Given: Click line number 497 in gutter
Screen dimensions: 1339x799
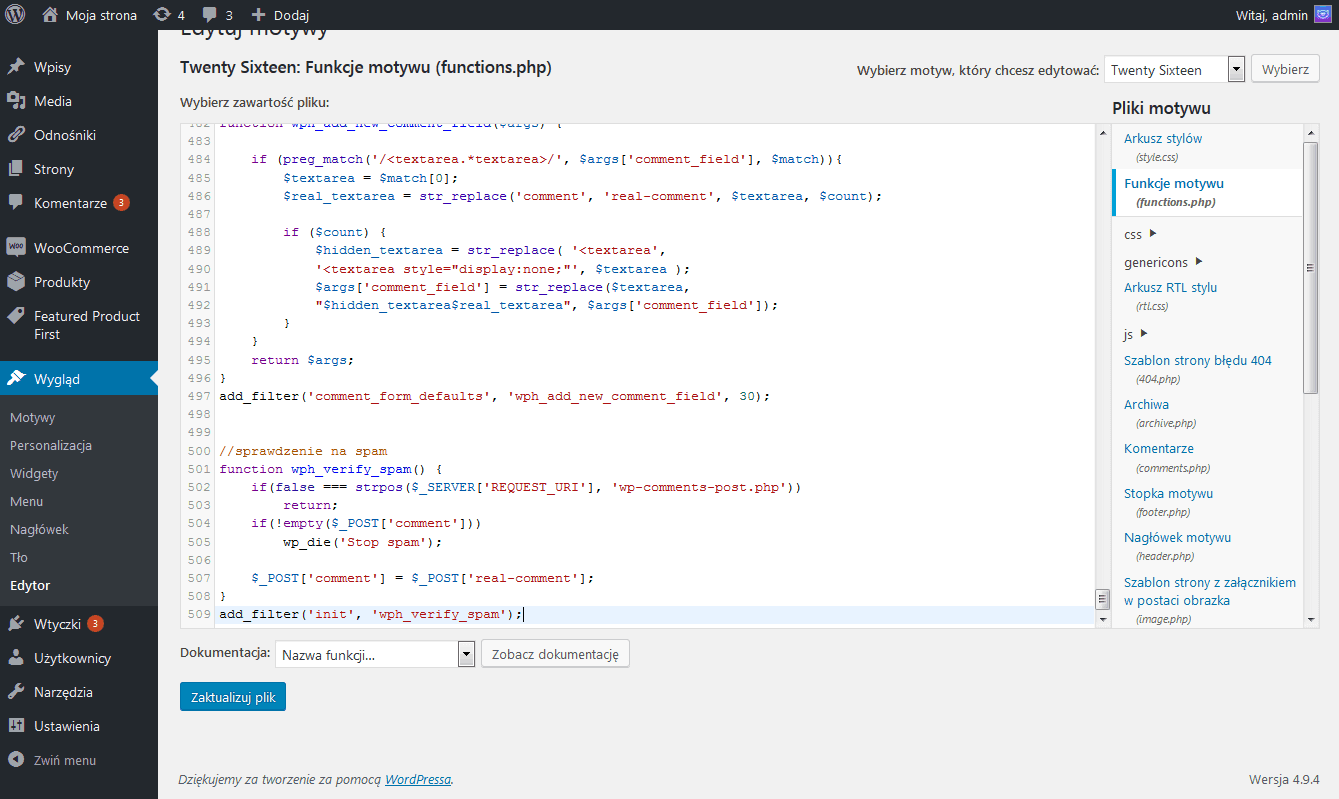Looking at the screenshot, I should click(x=199, y=396).
